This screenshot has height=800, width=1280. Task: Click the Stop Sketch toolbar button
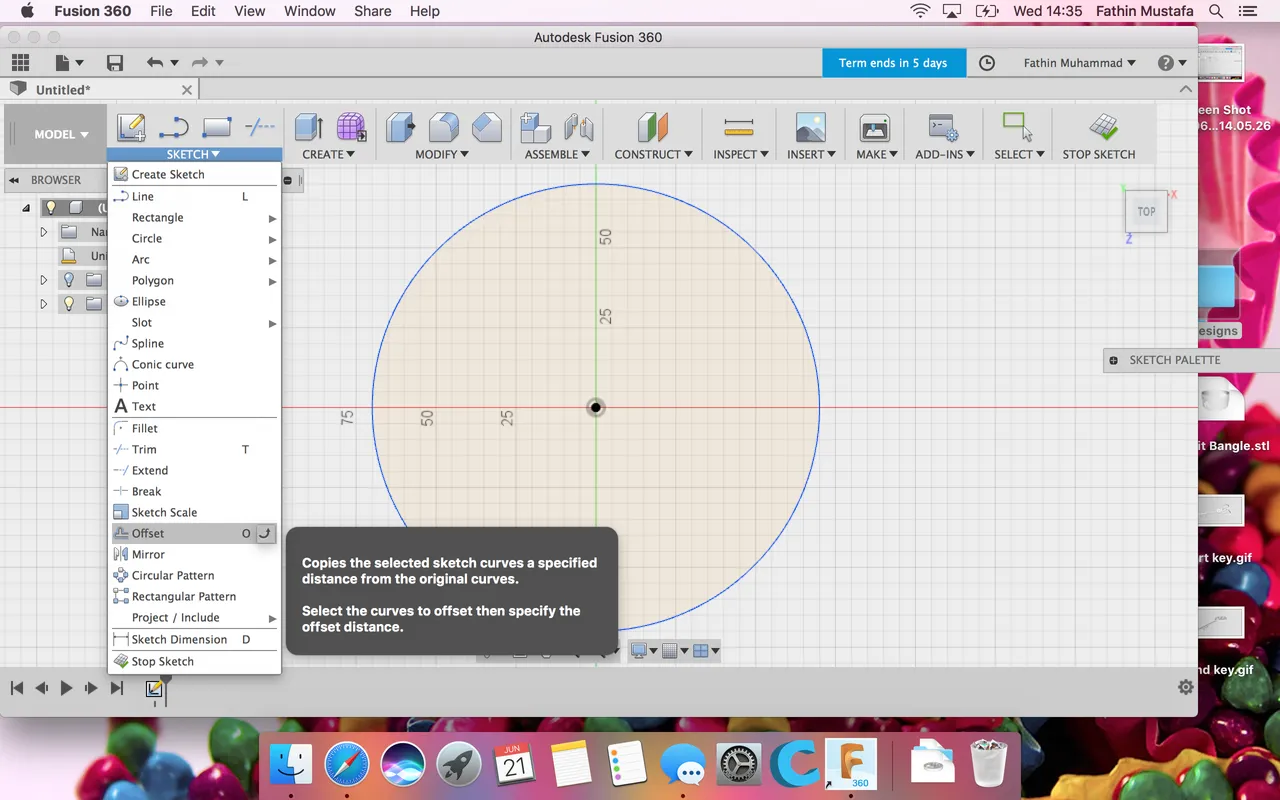(x=1099, y=135)
